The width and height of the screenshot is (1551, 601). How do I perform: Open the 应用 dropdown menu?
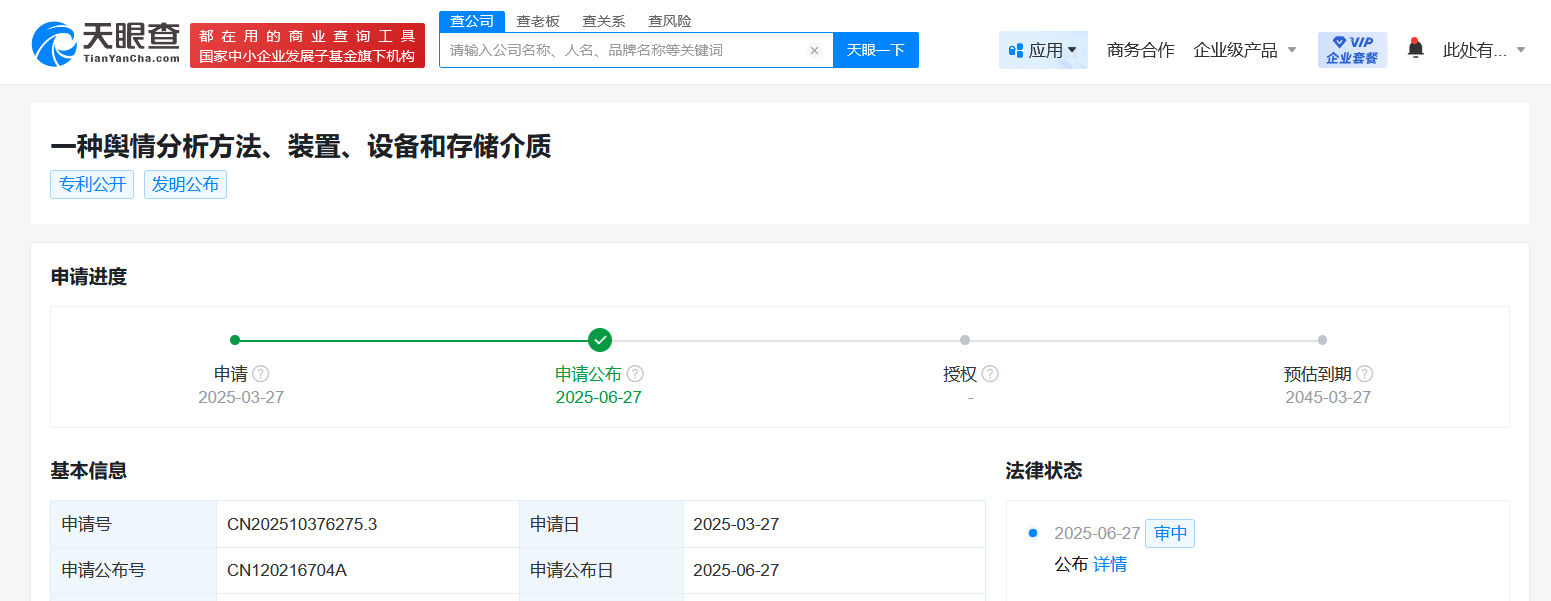click(1043, 50)
